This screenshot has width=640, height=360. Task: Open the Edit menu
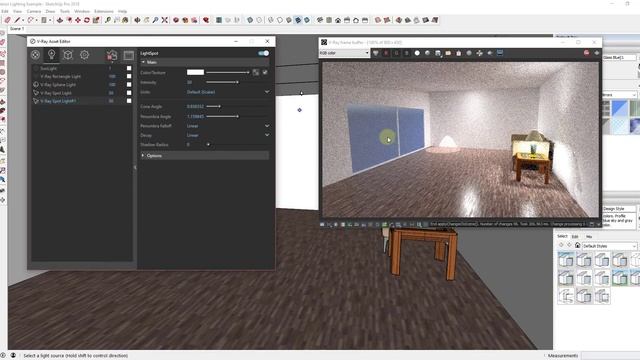pos(5,11)
